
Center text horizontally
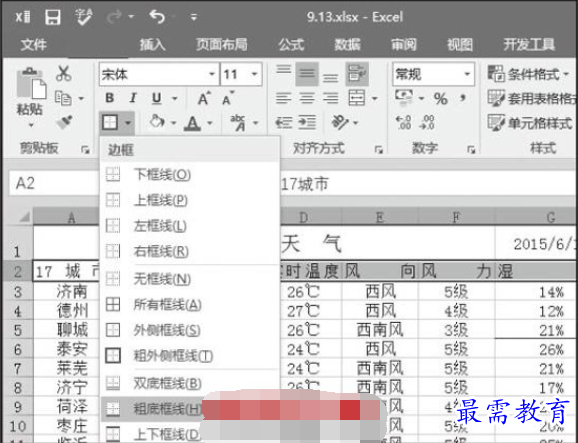tap(307, 98)
